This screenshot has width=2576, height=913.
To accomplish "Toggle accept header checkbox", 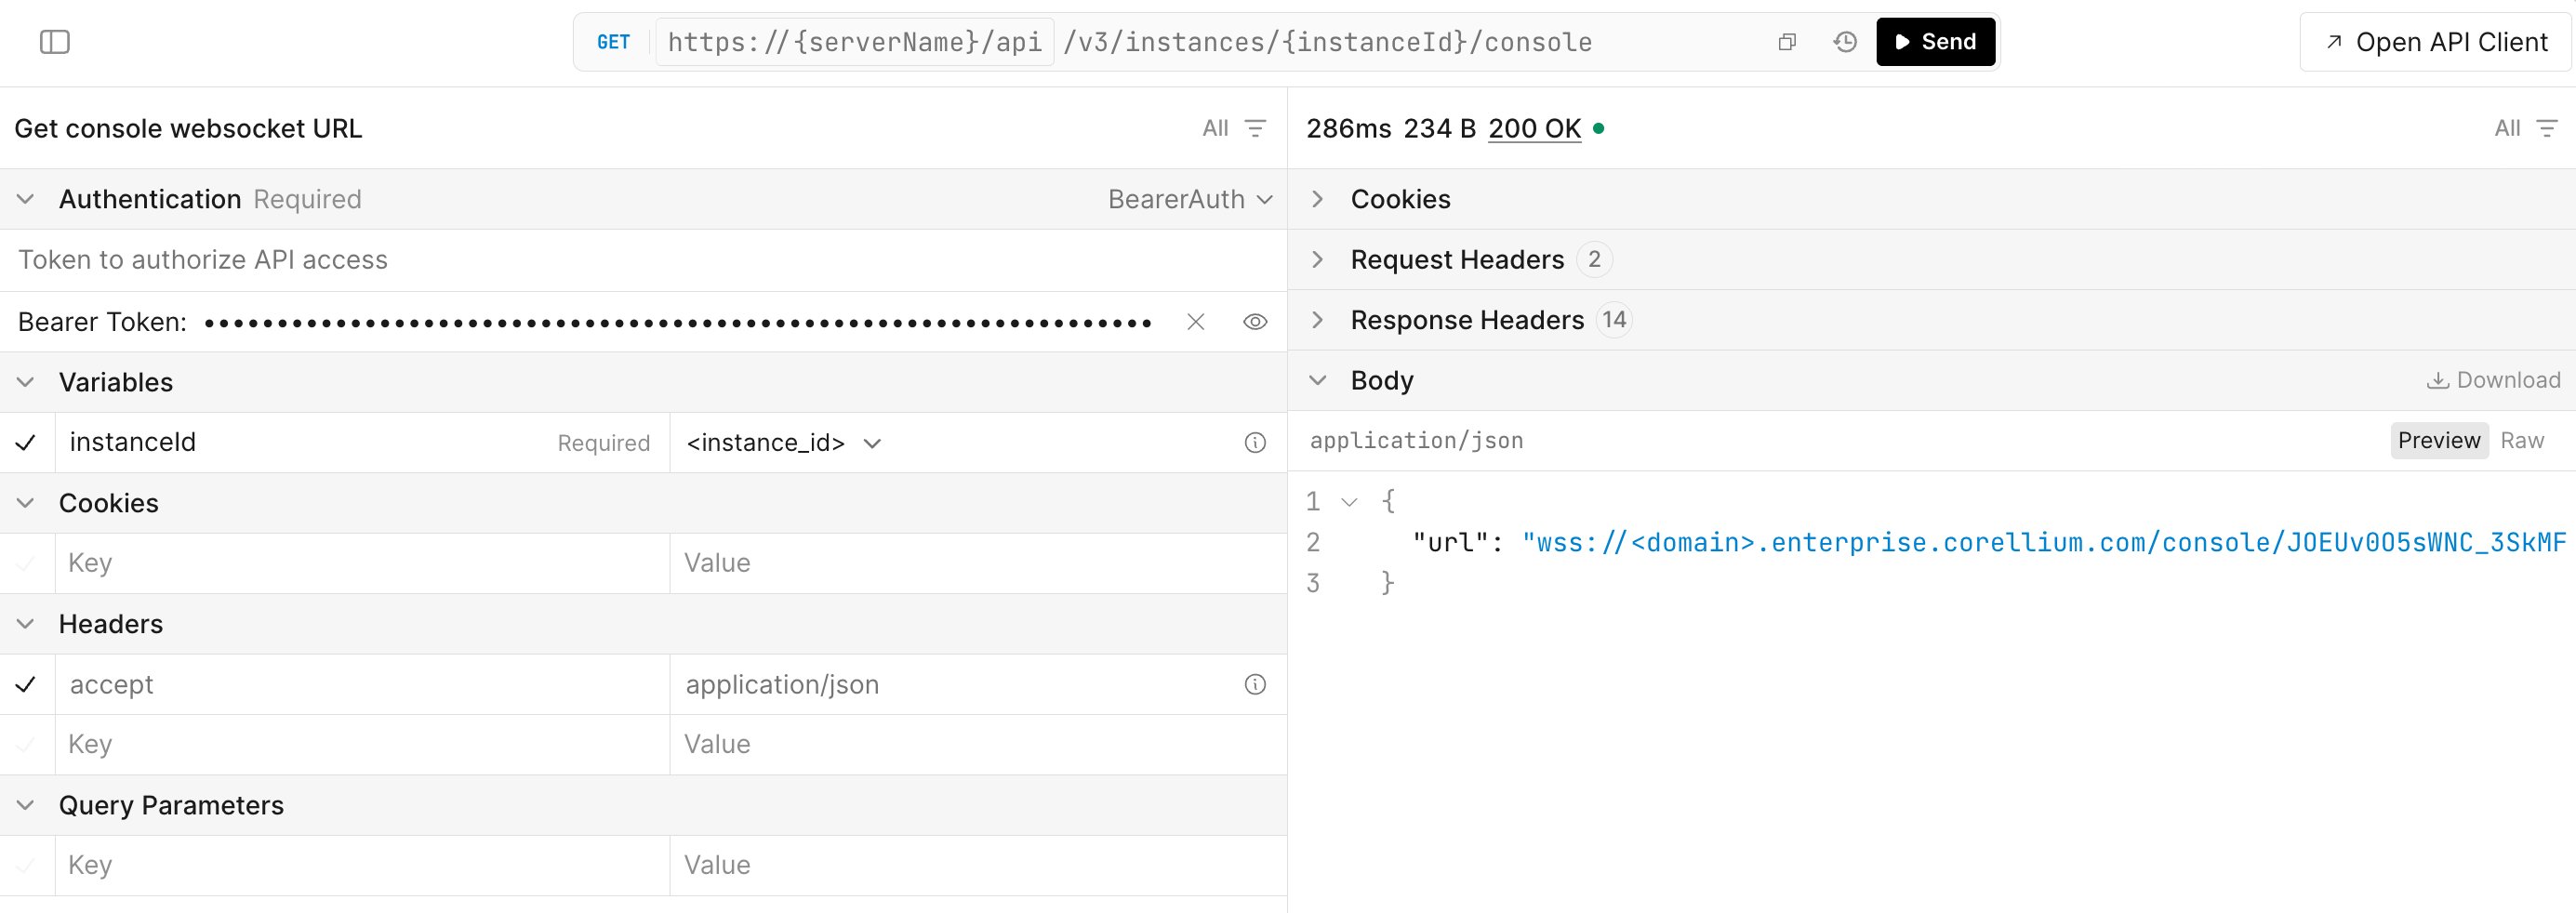I will pos(26,685).
